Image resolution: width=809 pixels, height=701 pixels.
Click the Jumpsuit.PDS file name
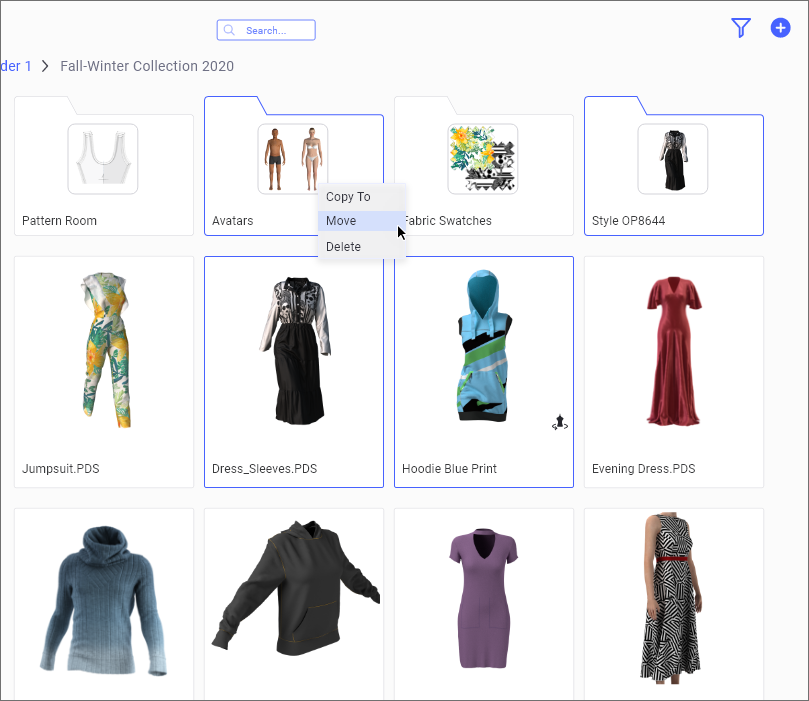point(60,469)
